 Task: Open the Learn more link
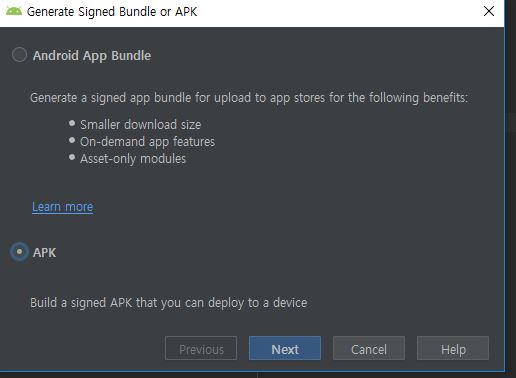[x=63, y=207]
